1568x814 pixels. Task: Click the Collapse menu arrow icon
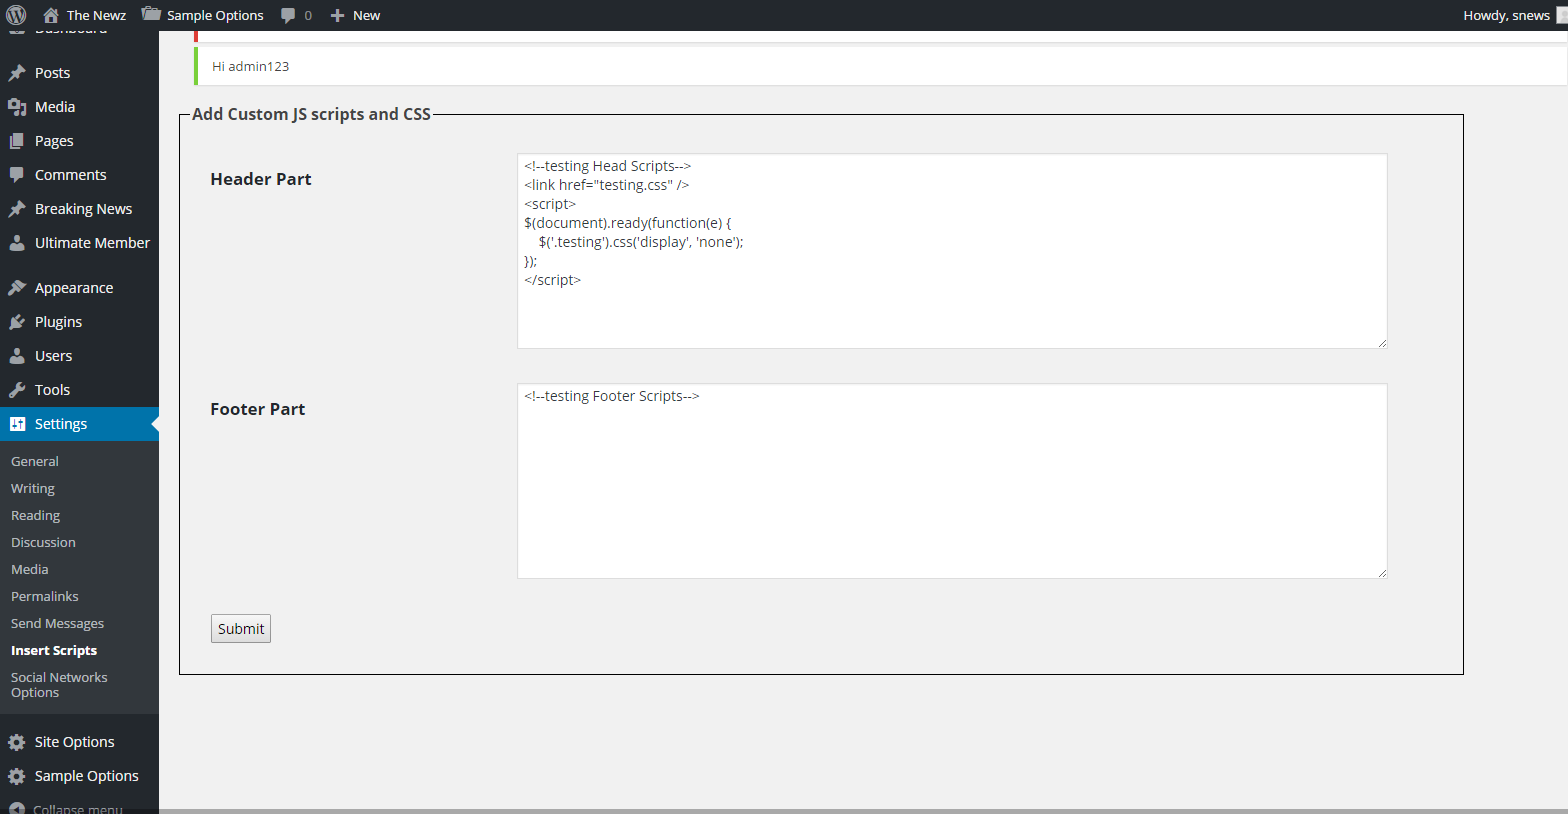[x=17, y=808]
